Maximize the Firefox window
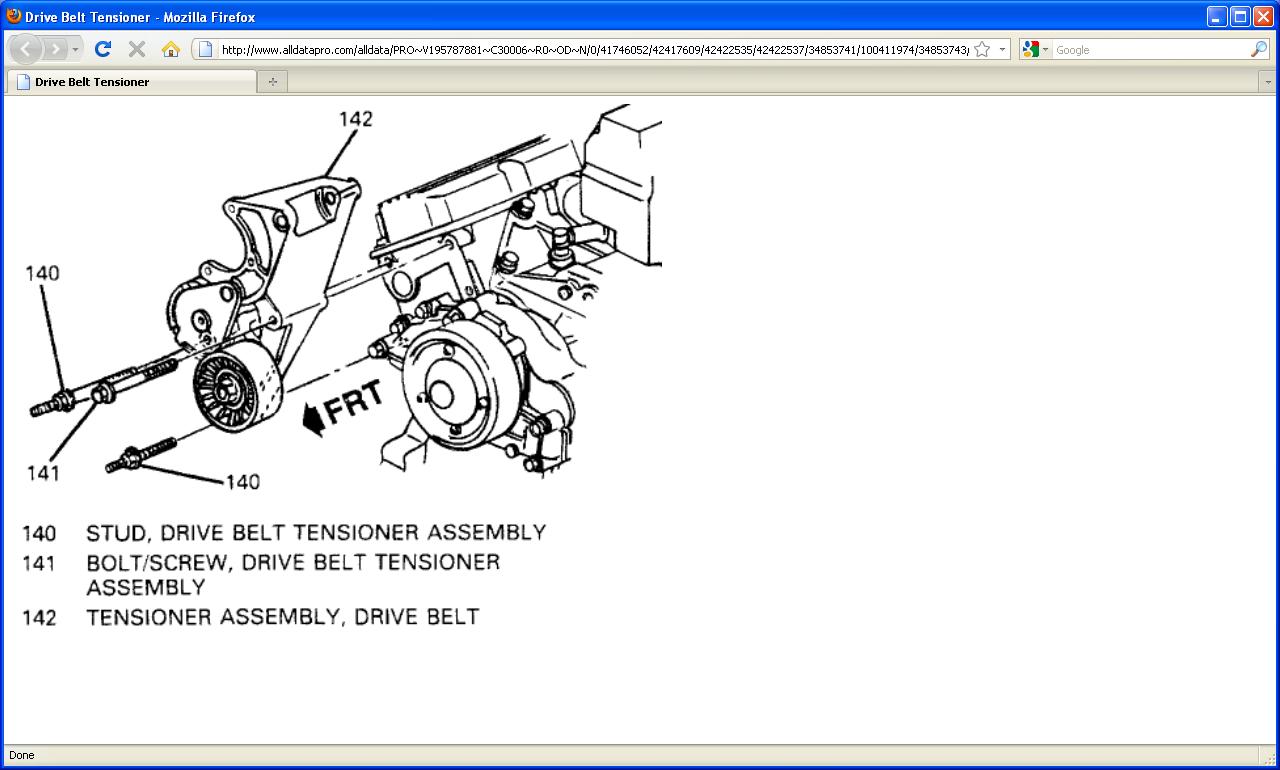This screenshot has height=770, width=1280. [1240, 16]
